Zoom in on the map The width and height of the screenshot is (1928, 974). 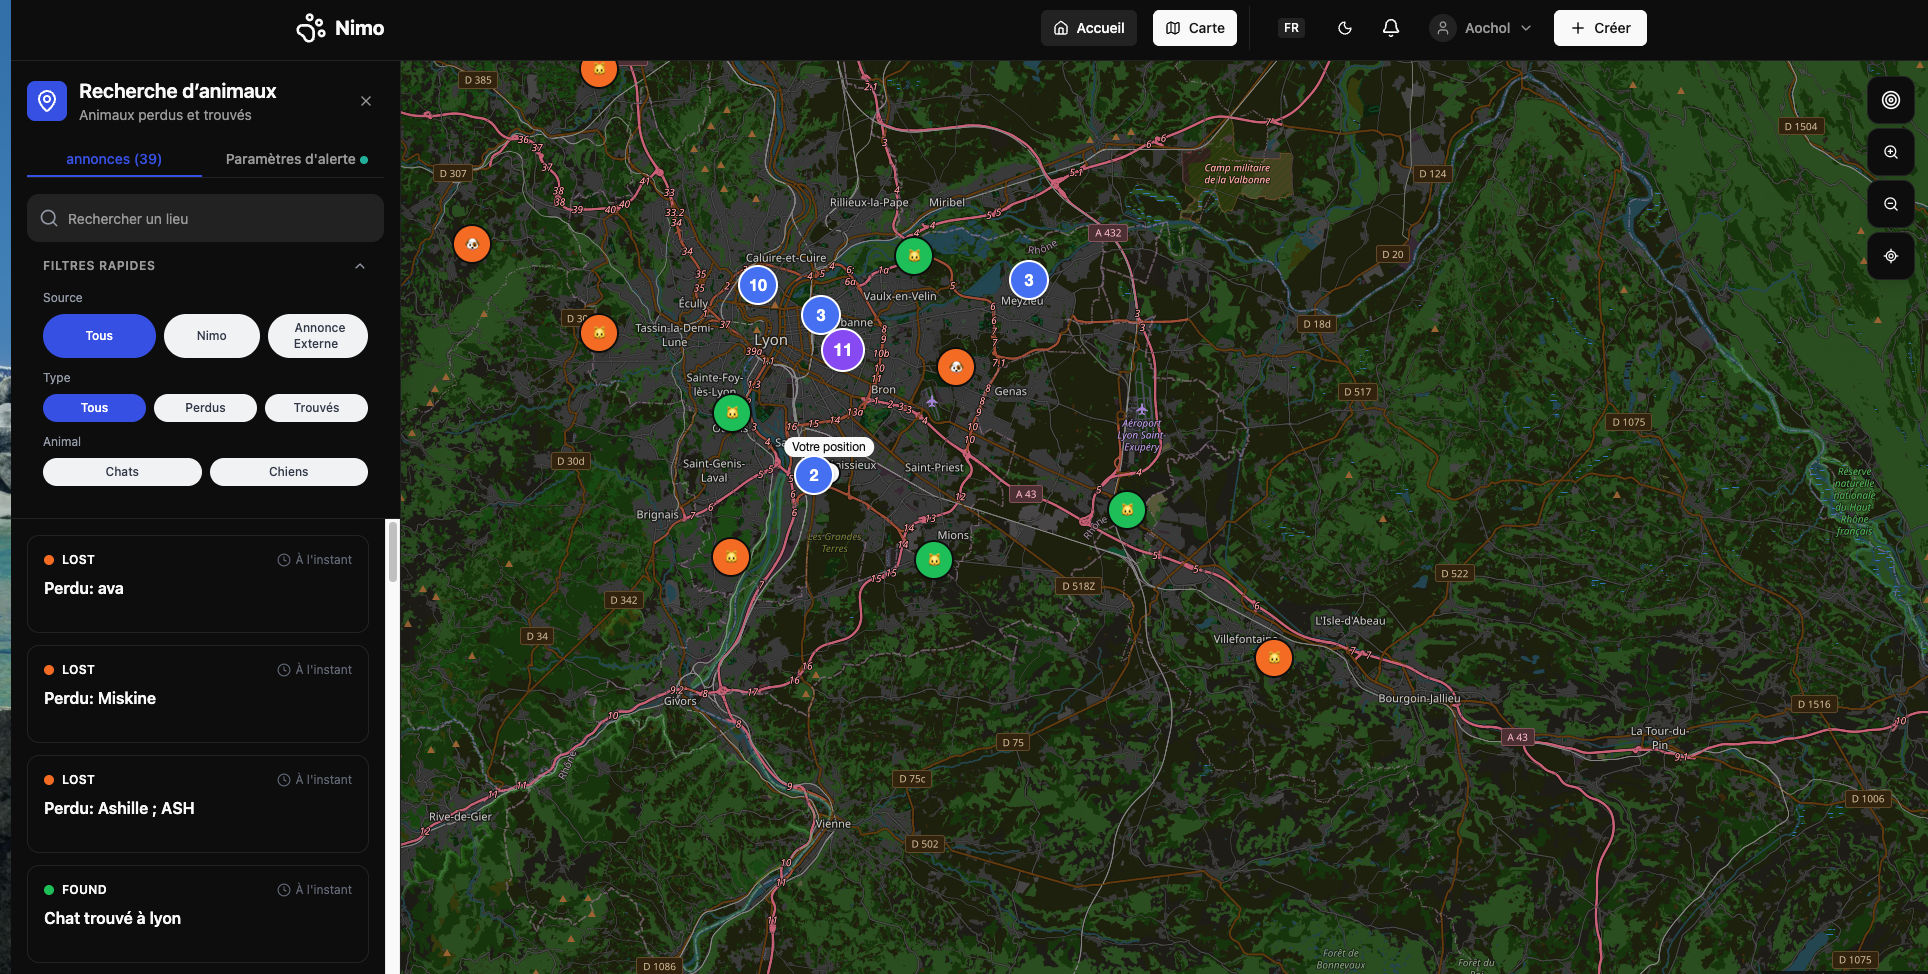tap(1891, 152)
